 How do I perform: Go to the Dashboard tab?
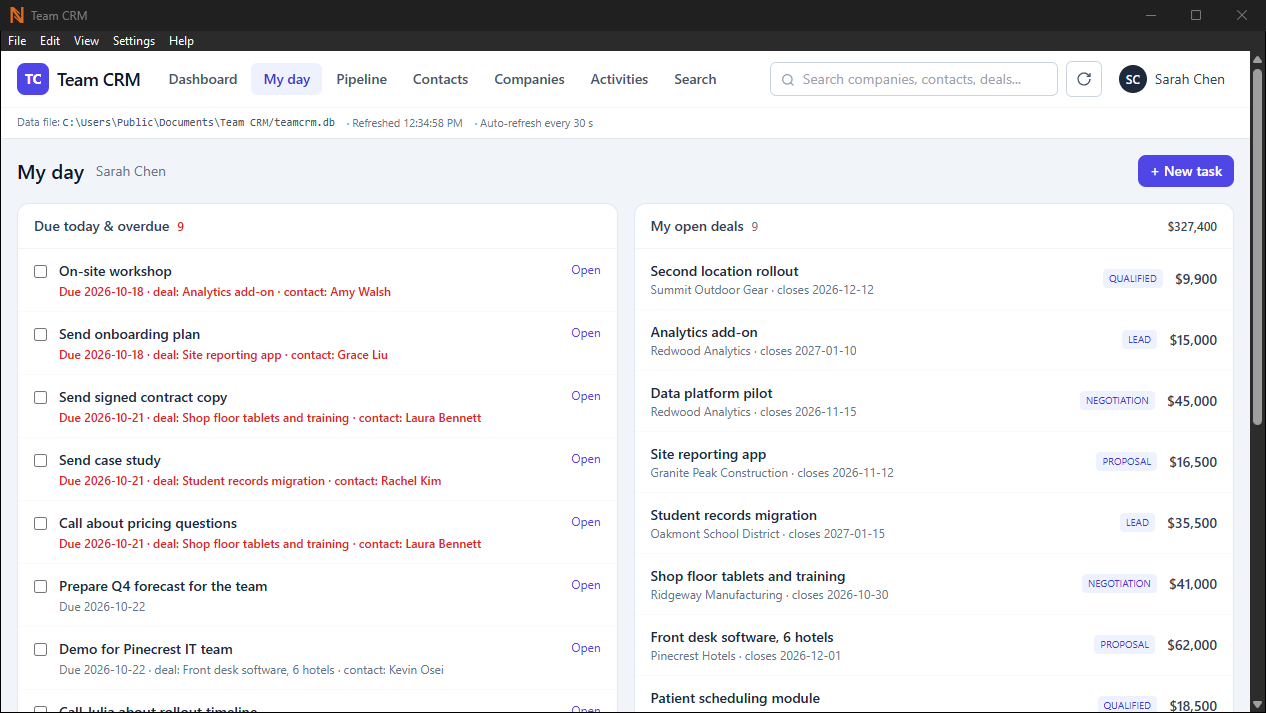(x=203, y=79)
